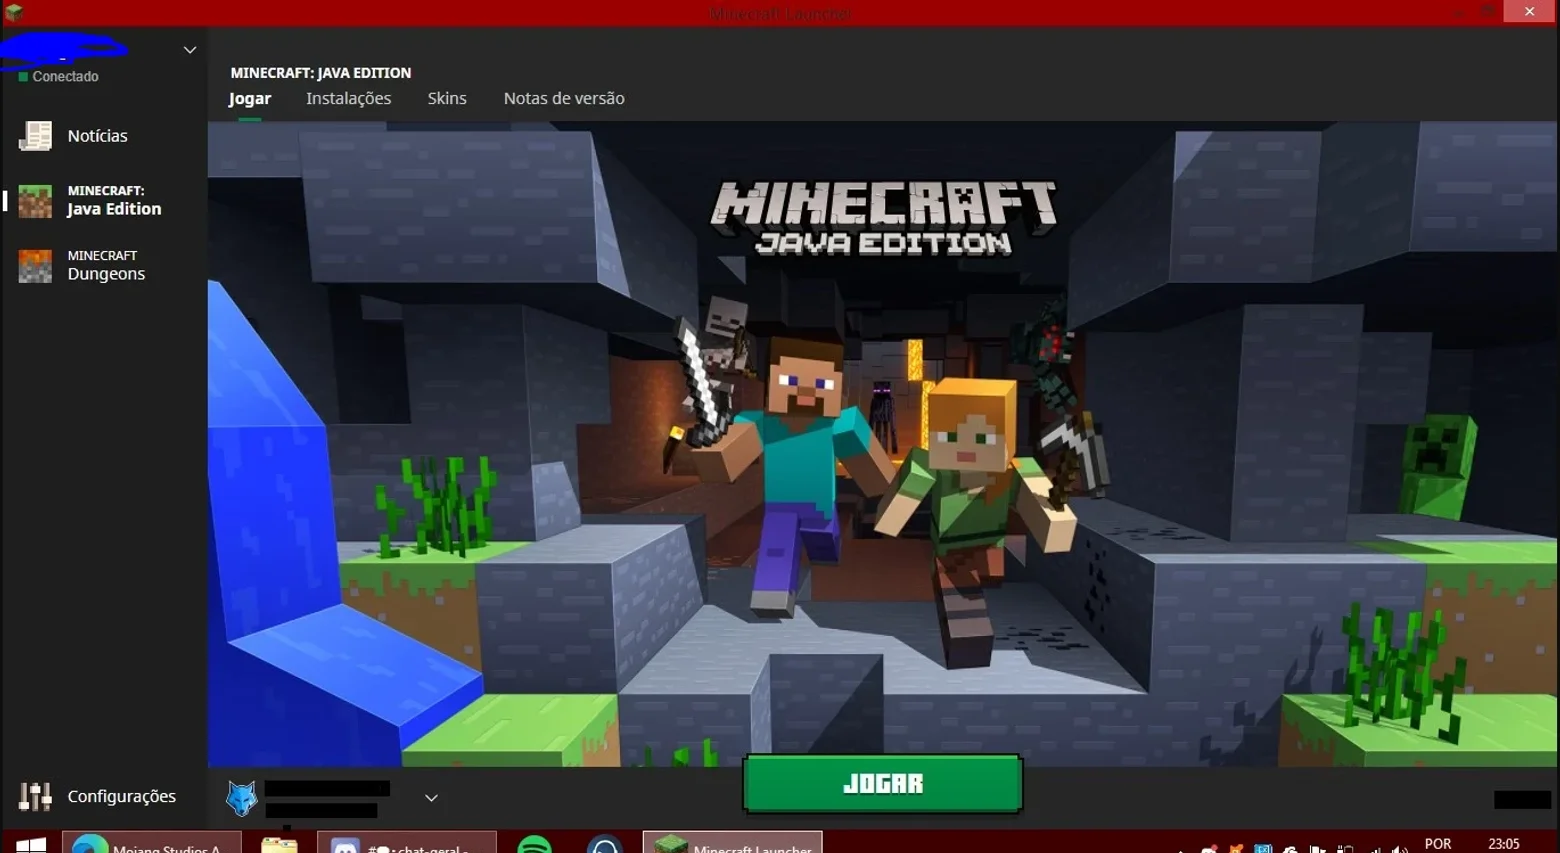Open the Windows Start menu
The image size is (1560, 853).
pyautogui.click(x=31, y=846)
